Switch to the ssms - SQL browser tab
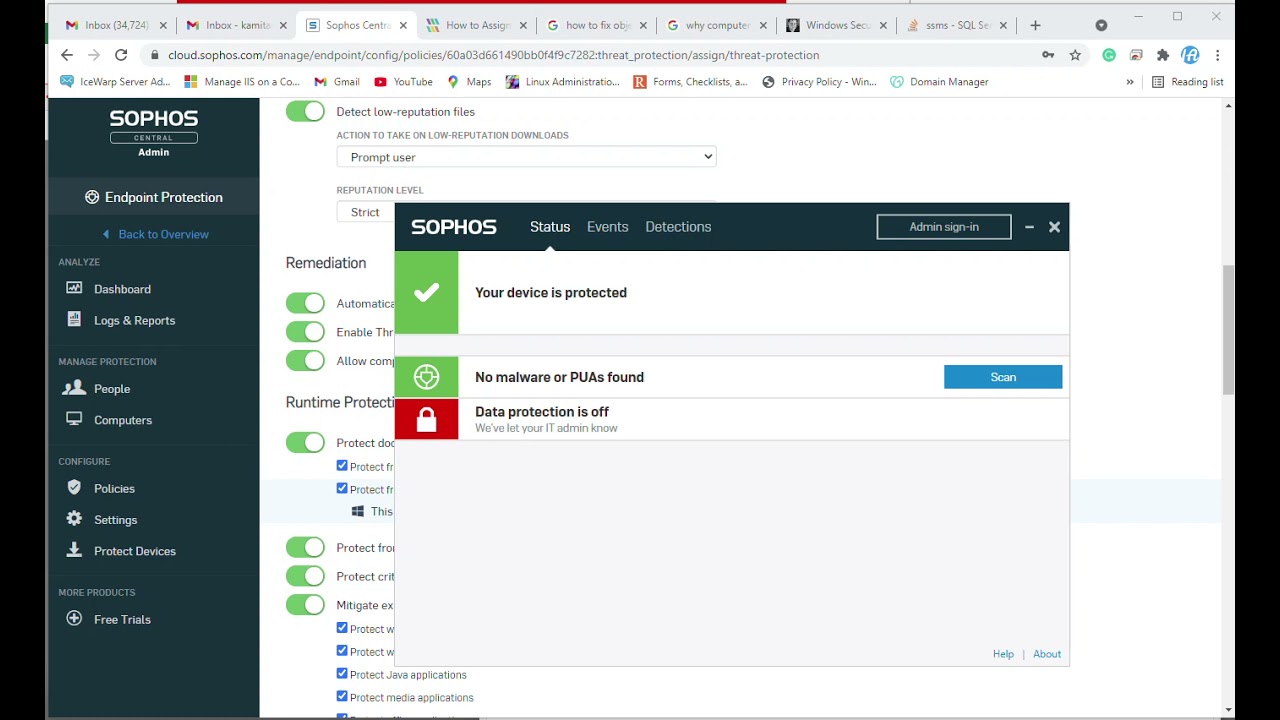This screenshot has width=1280, height=720. coord(955,25)
